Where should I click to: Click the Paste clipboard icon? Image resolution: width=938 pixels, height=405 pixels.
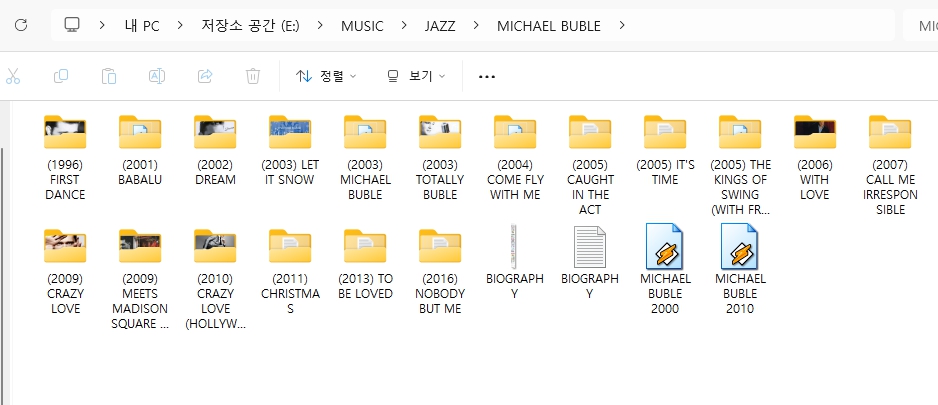(x=108, y=76)
